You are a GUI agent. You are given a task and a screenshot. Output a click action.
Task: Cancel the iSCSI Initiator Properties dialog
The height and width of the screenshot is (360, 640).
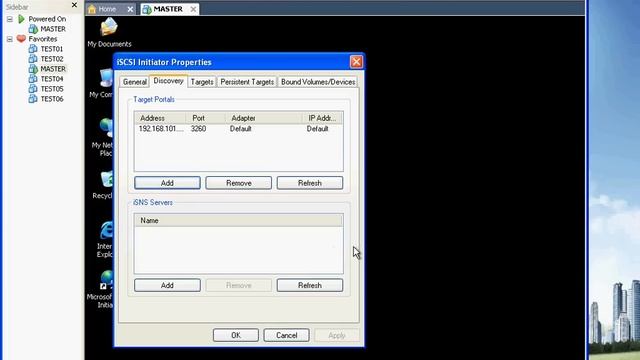point(287,335)
